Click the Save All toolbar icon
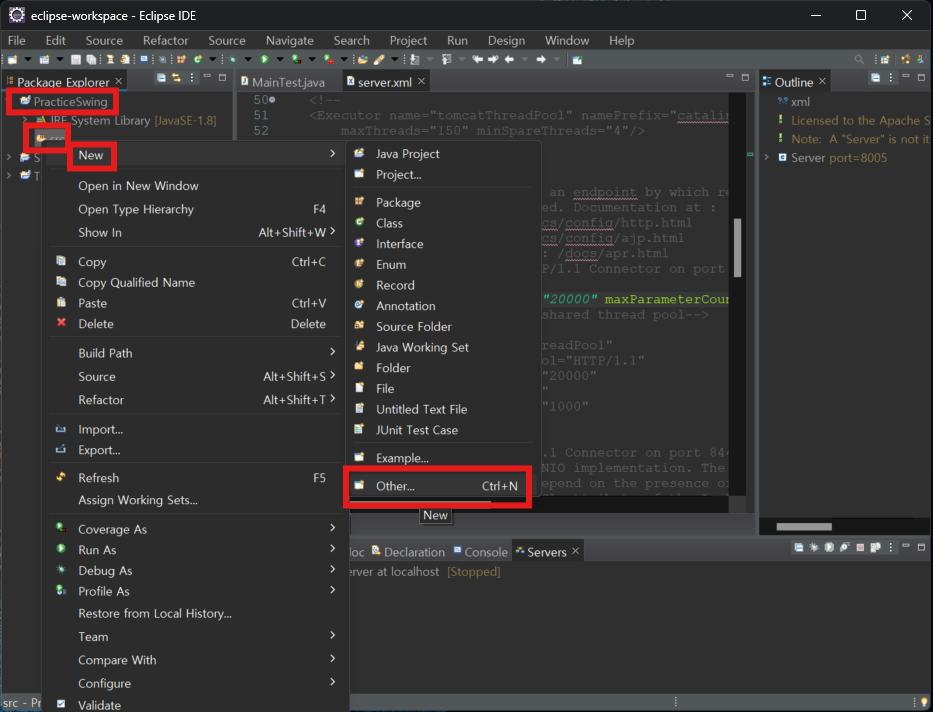The height and width of the screenshot is (712, 933). point(91,59)
